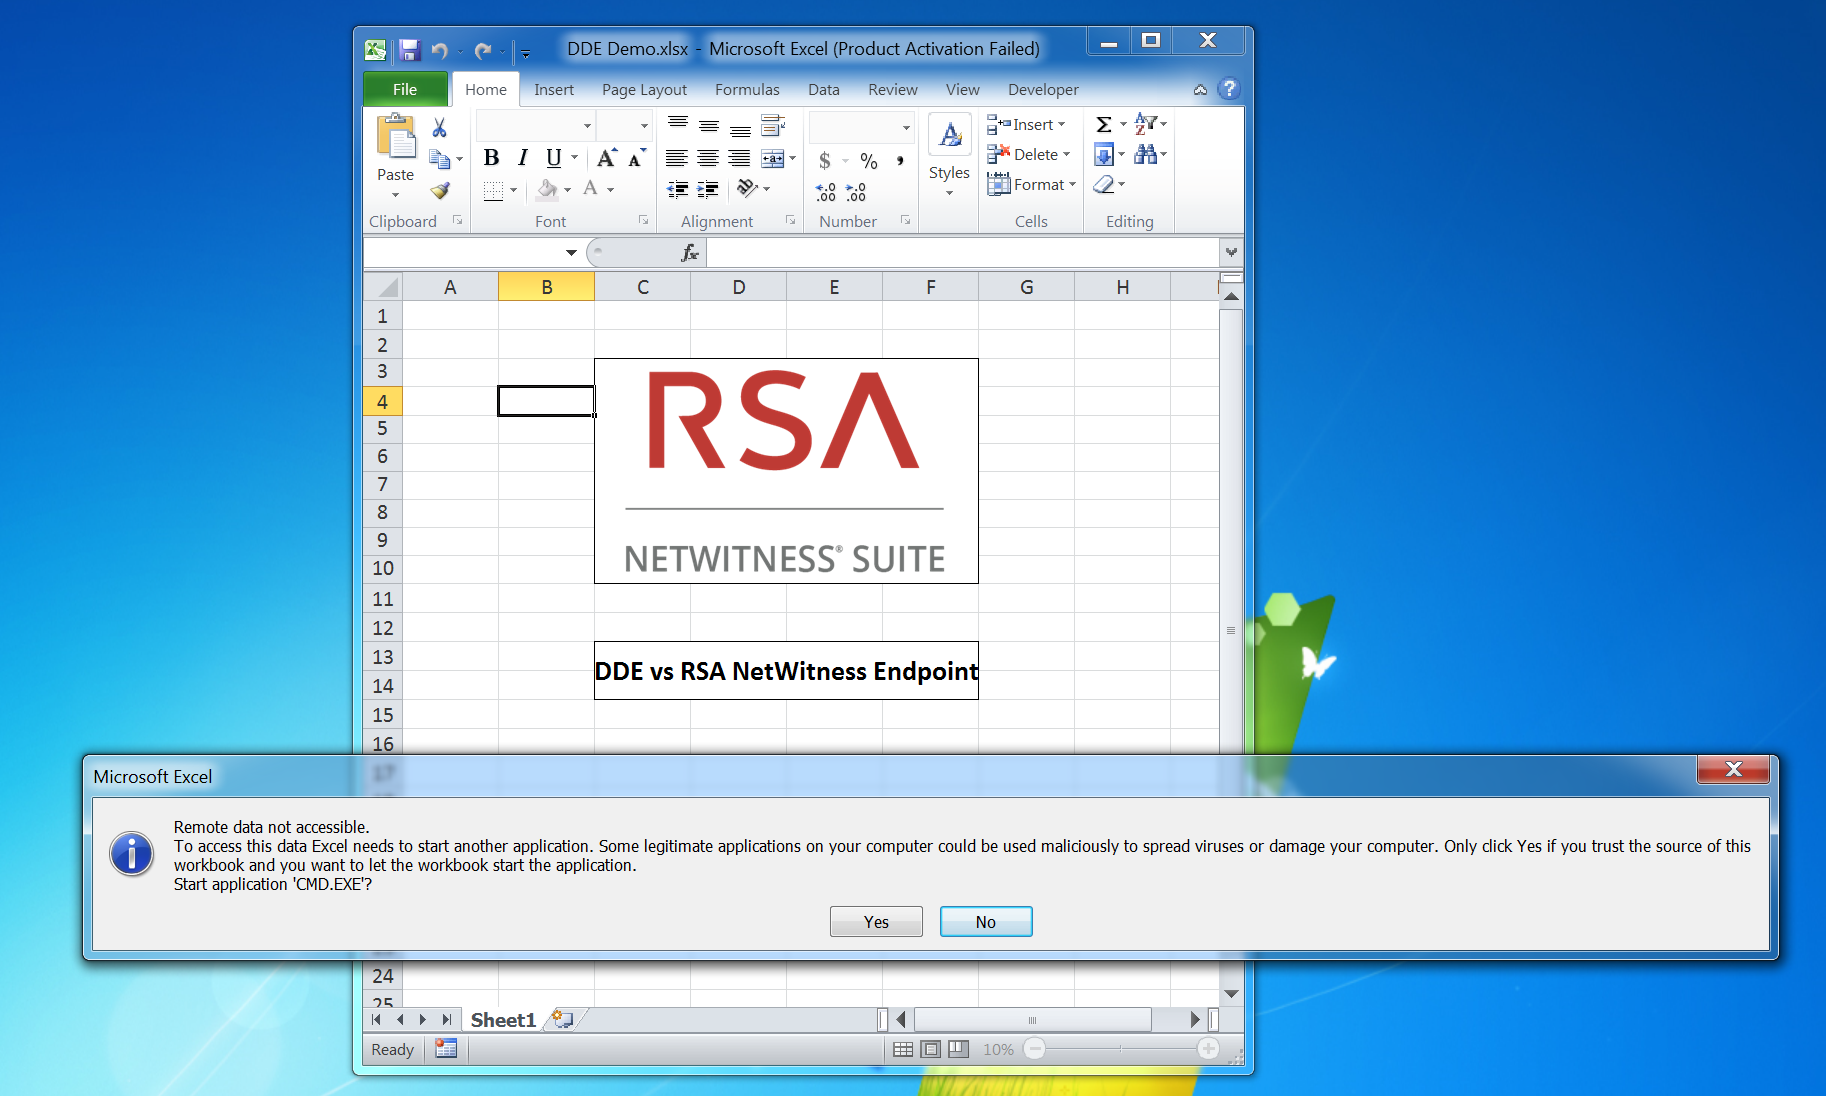Toggle Bold formatting
Image resolution: width=1826 pixels, height=1096 pixels.
click(x=491, y=158)
